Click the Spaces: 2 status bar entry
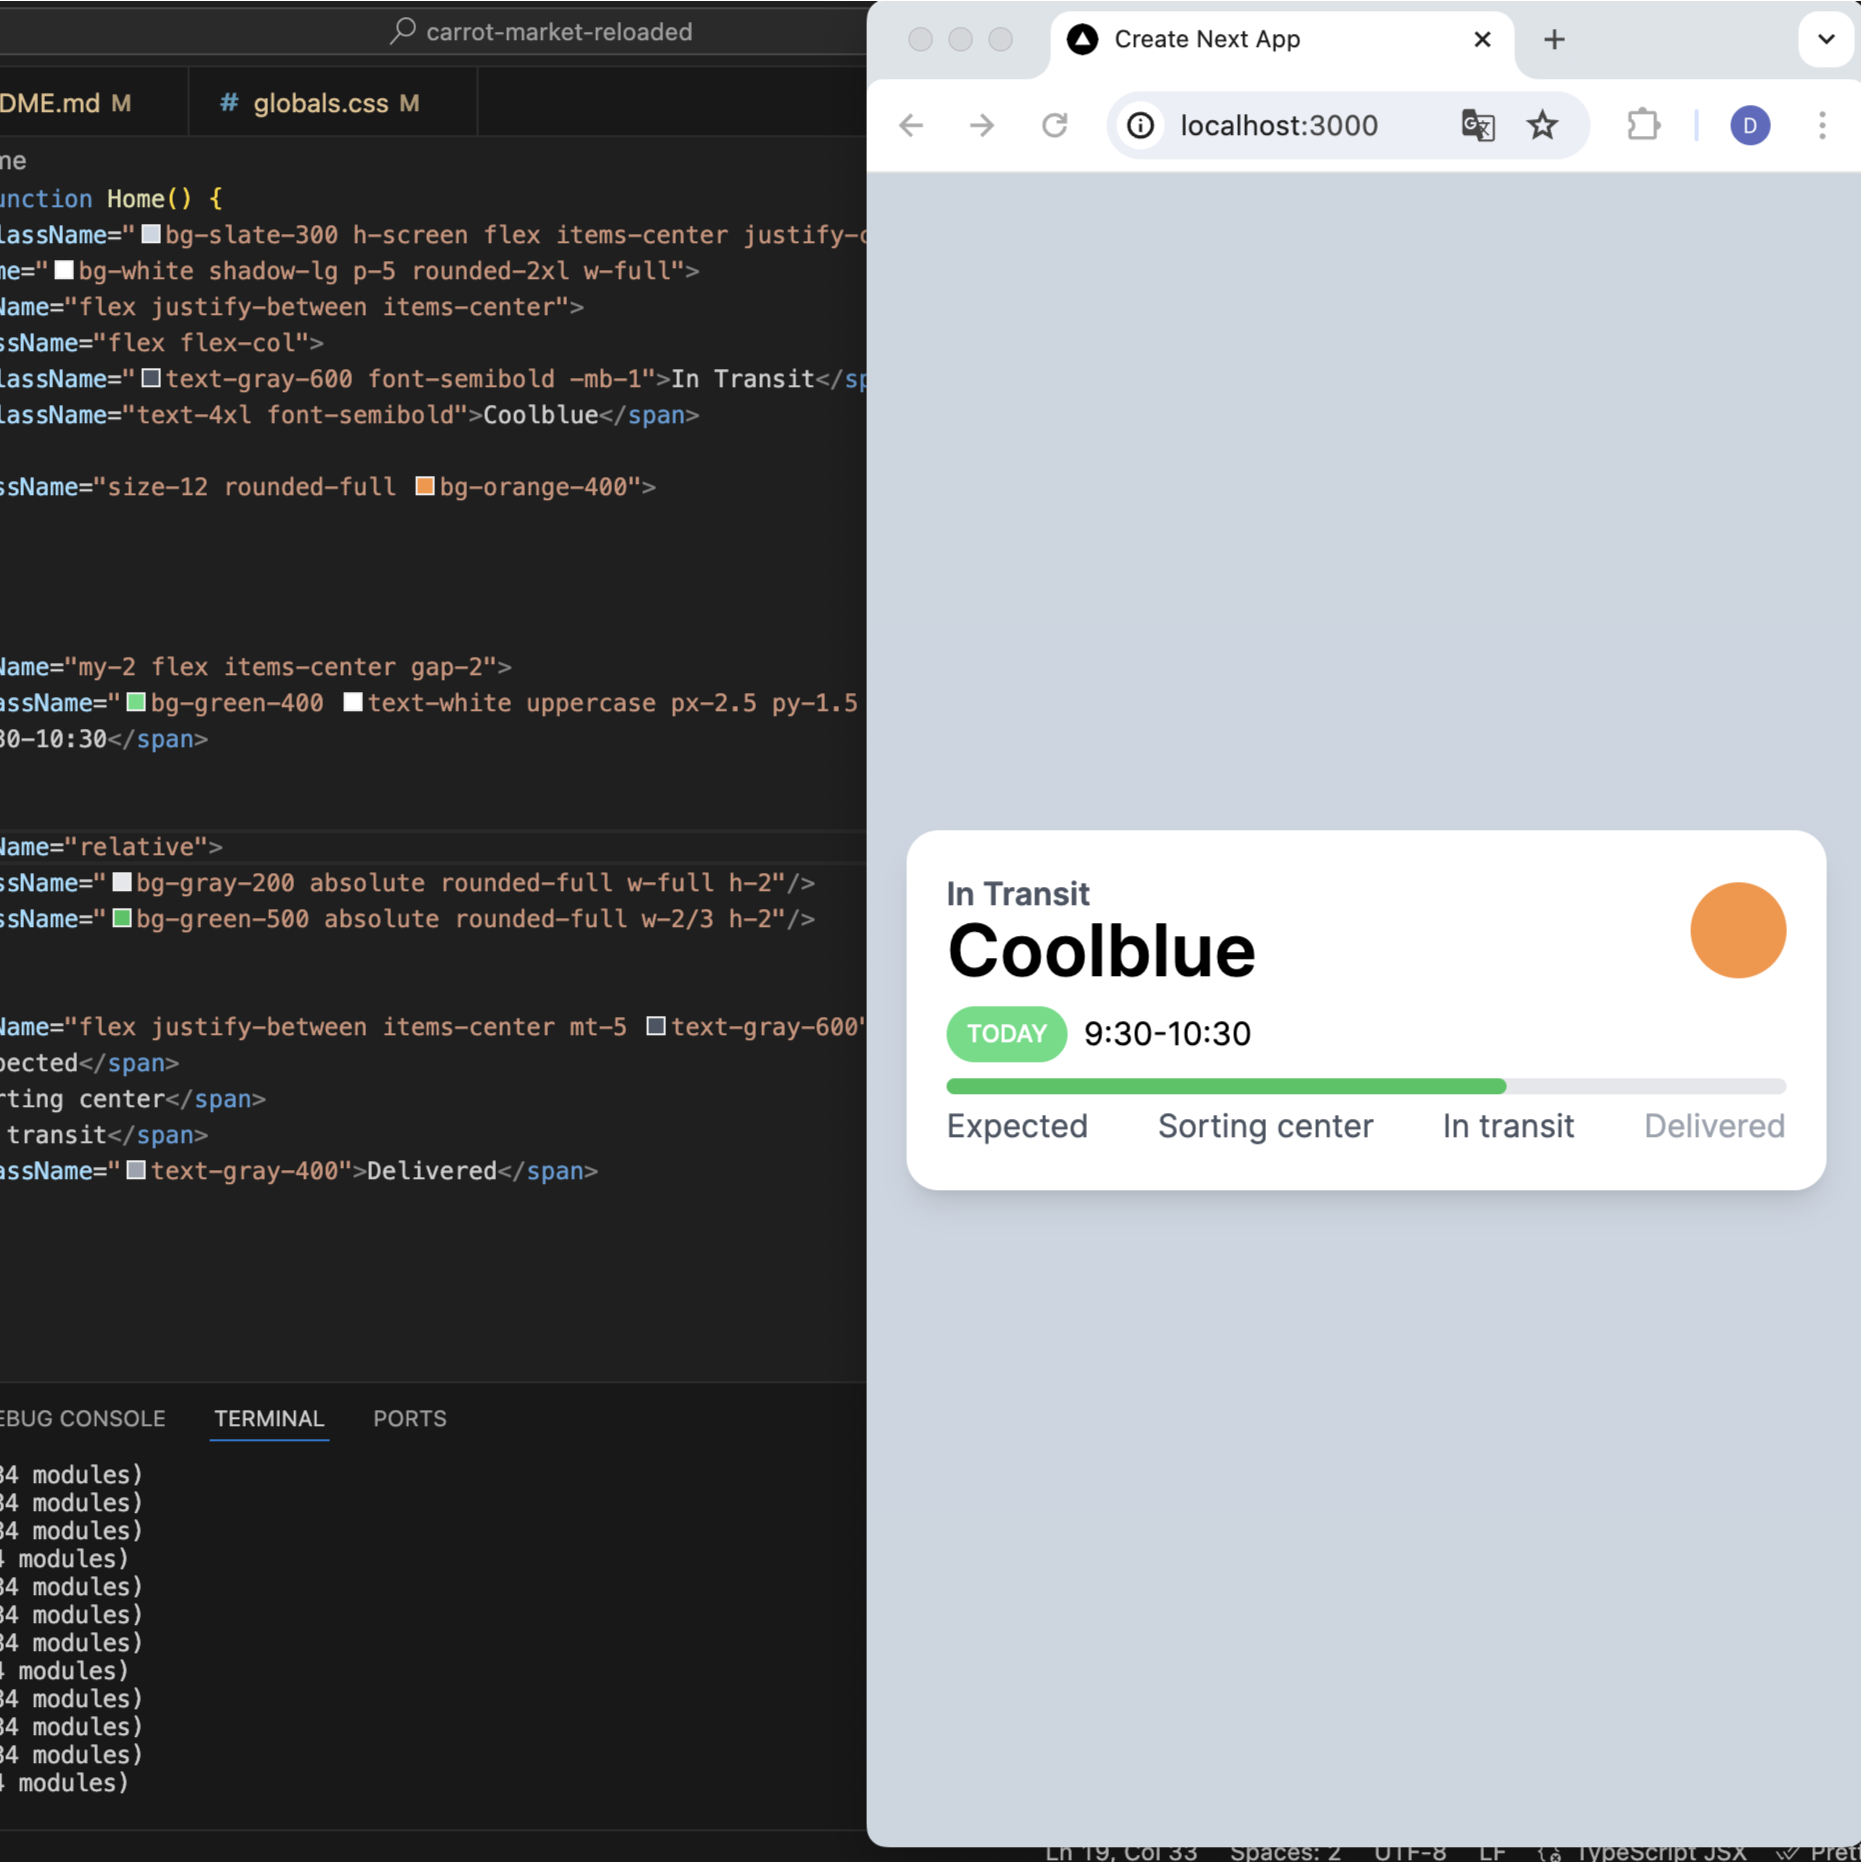The image size is (1861, 1862). click(x=1285, y=1852)
